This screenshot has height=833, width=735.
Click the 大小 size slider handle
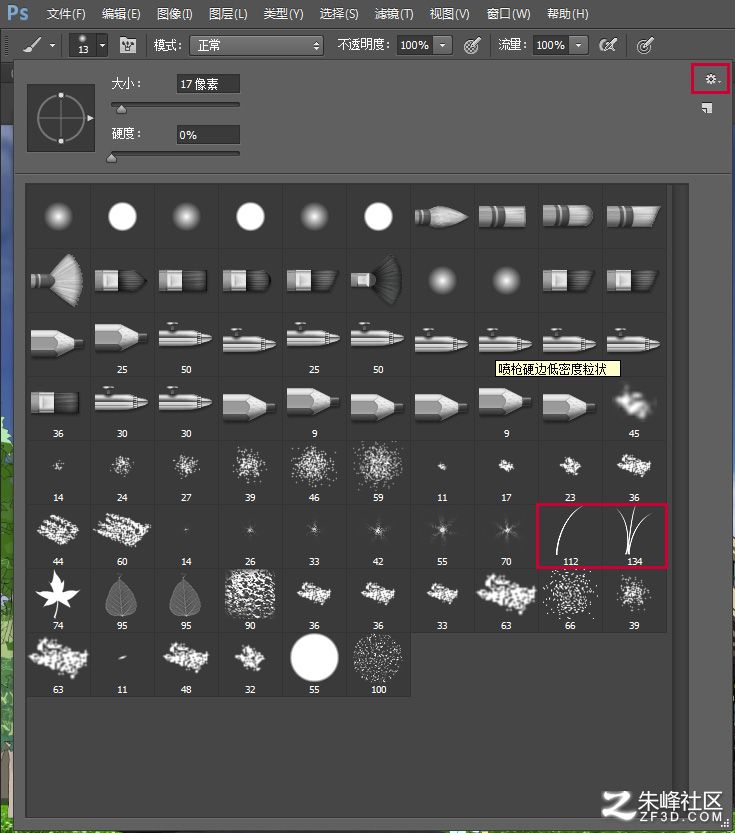click(x=122, y=109)
